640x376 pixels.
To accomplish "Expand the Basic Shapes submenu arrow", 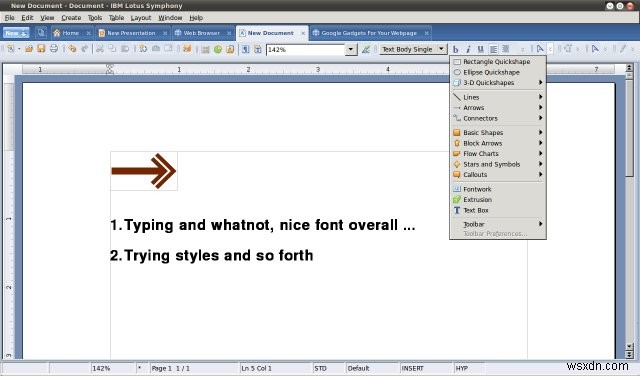I will click(540, 133).
